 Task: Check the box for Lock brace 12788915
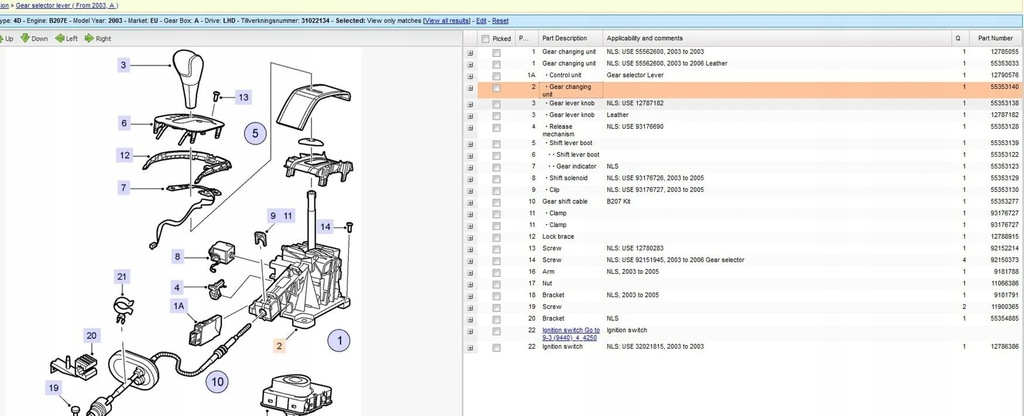click(x=496, y=237)
